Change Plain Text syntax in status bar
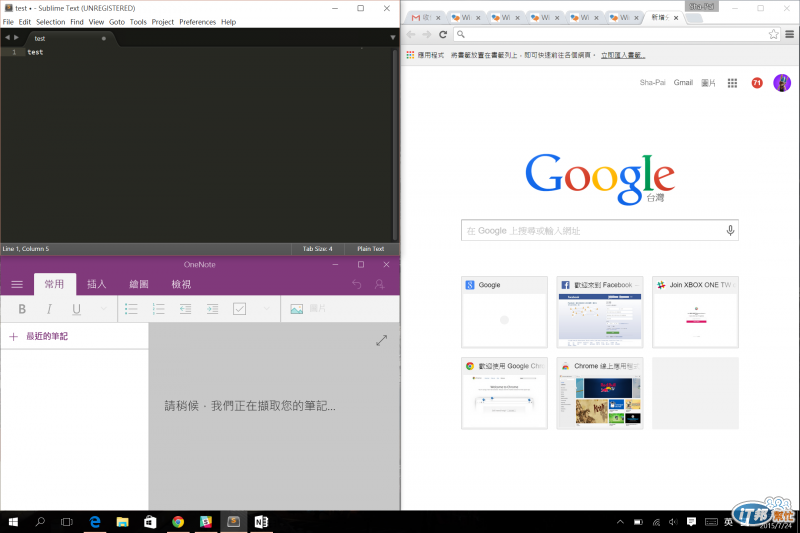This screenshot has height=533, width=800. click(370, 249)
